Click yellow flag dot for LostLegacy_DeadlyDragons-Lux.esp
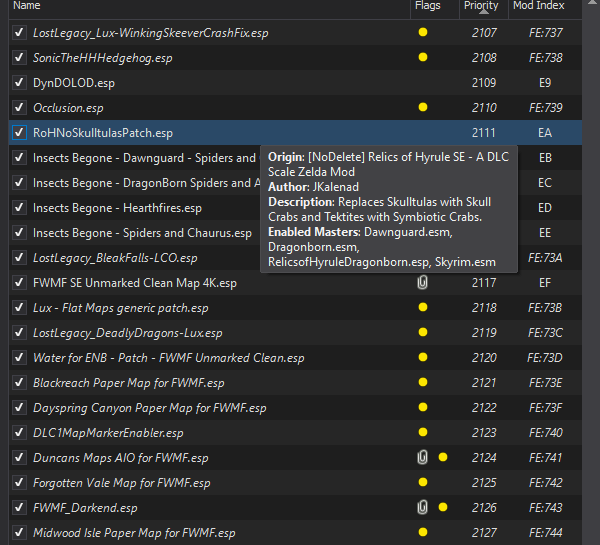 coord(423,332)
